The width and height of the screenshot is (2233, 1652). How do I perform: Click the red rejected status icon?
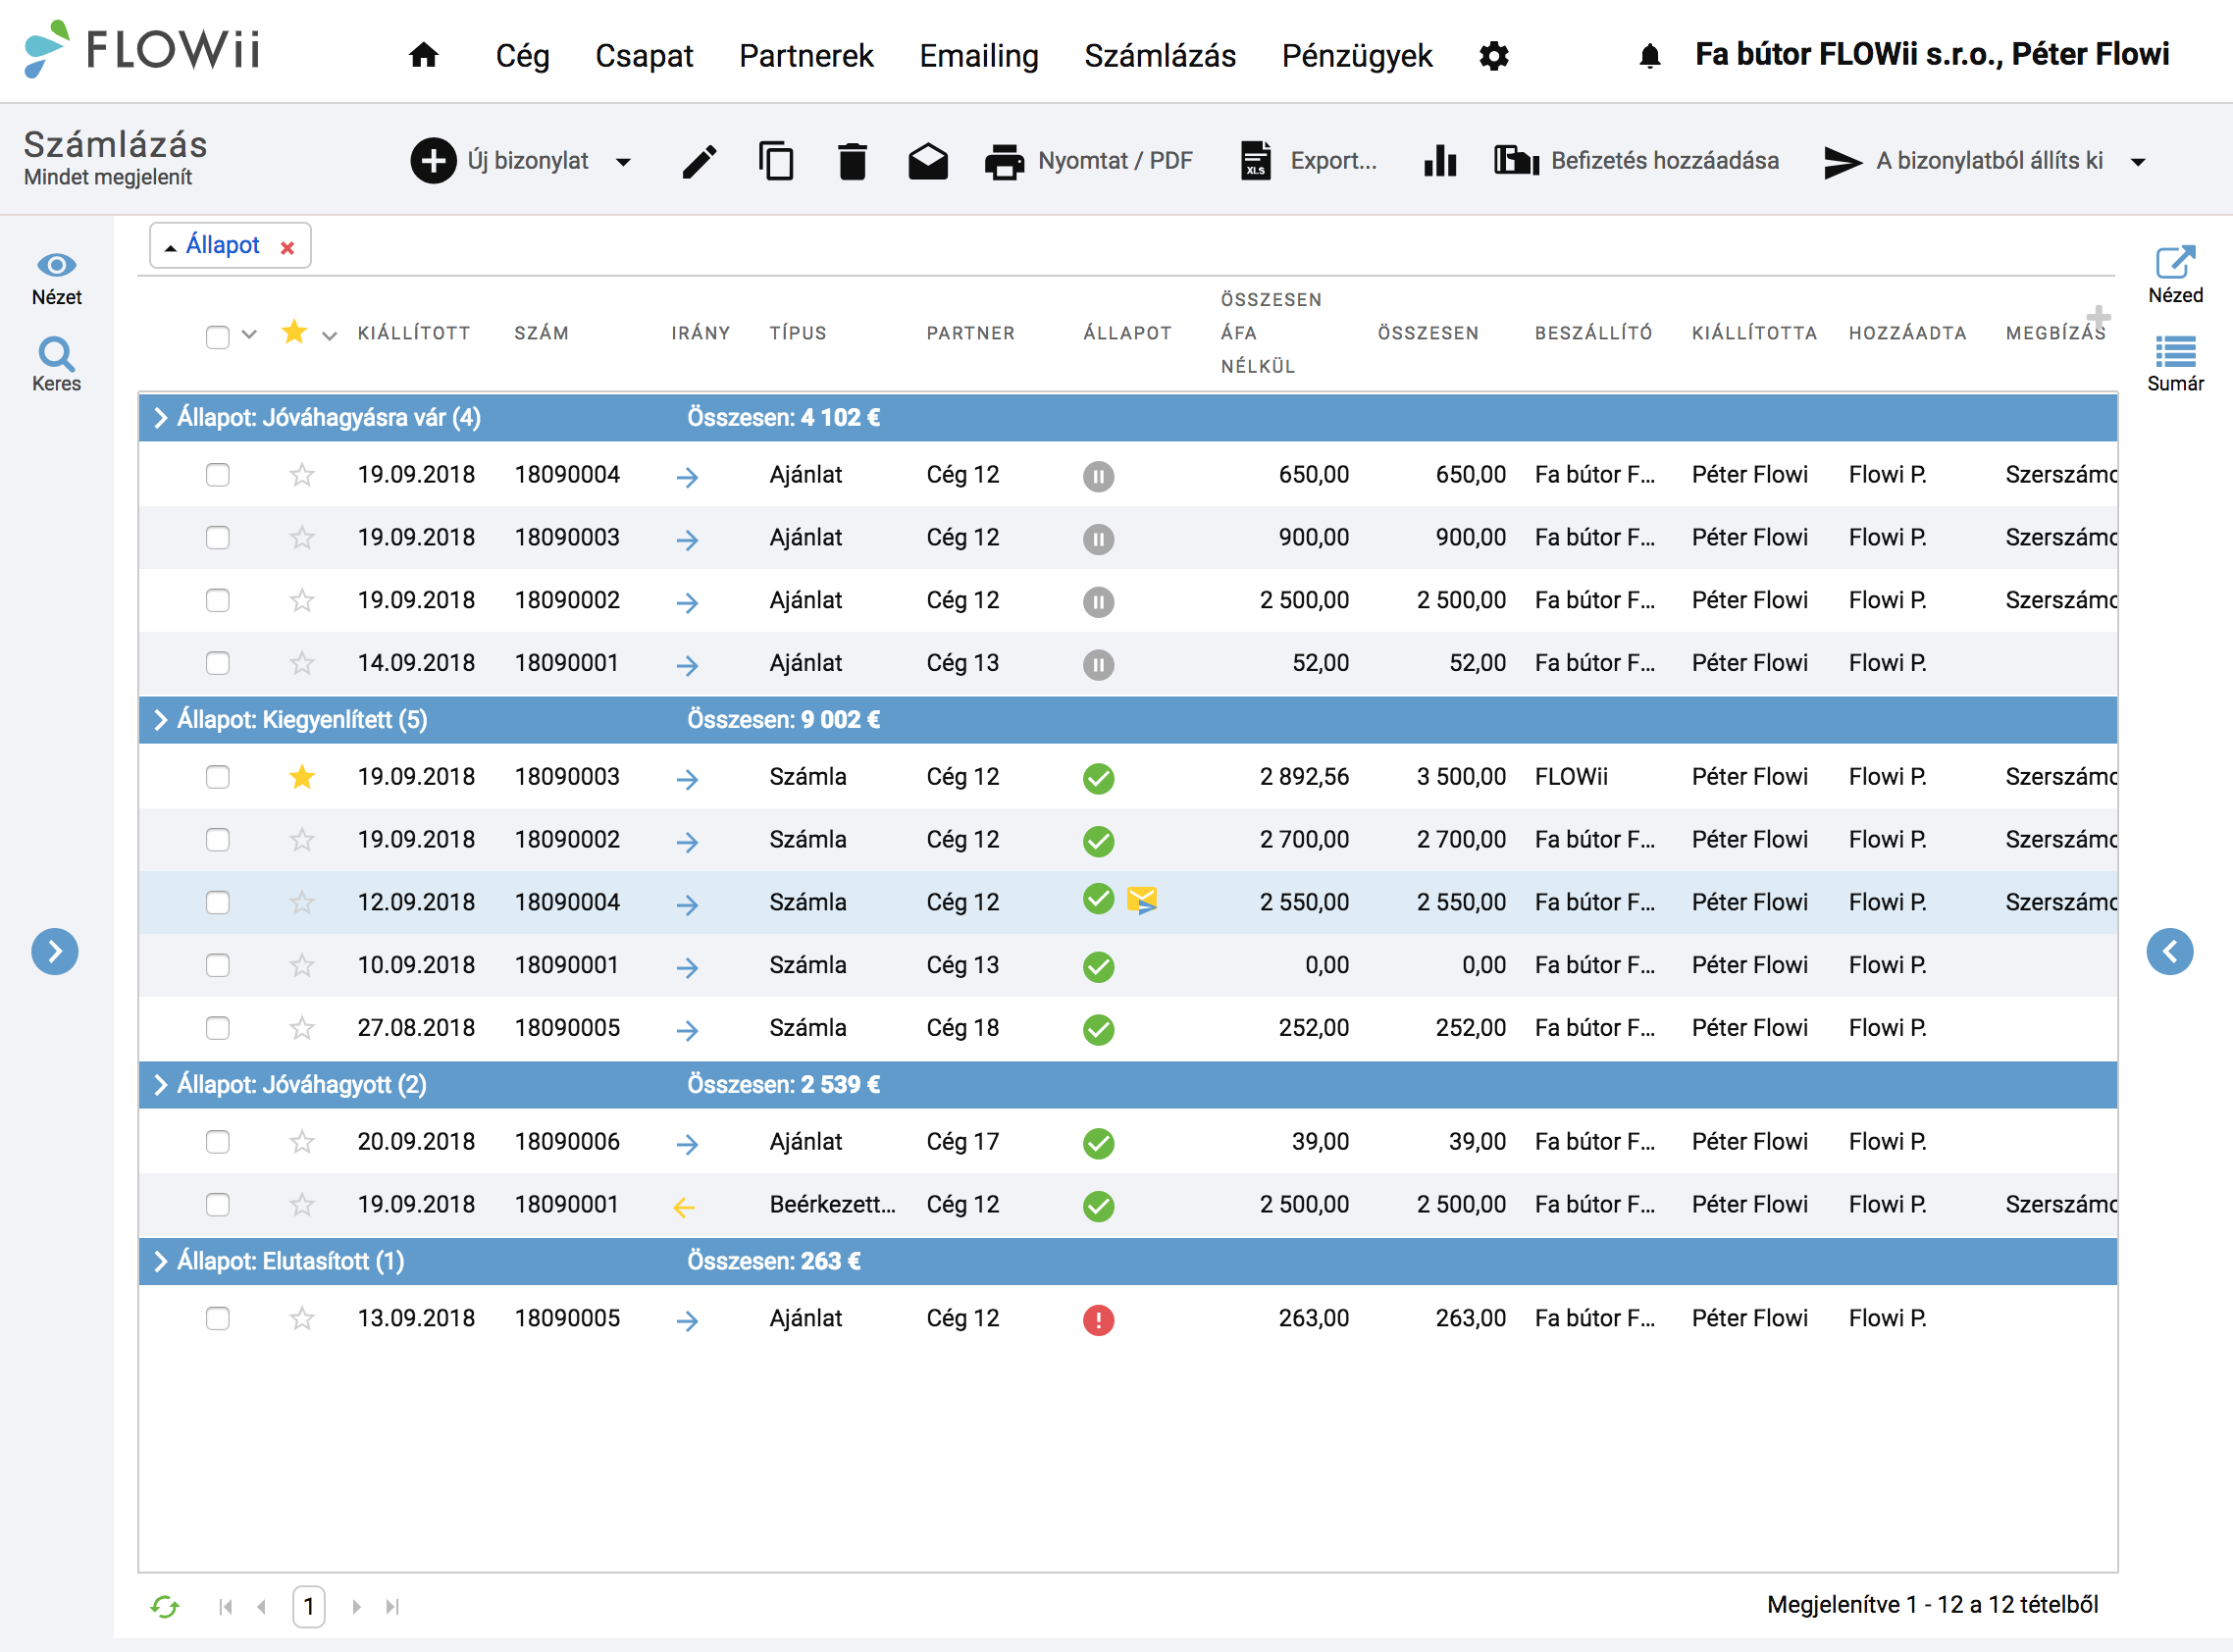point(1098,1320)
